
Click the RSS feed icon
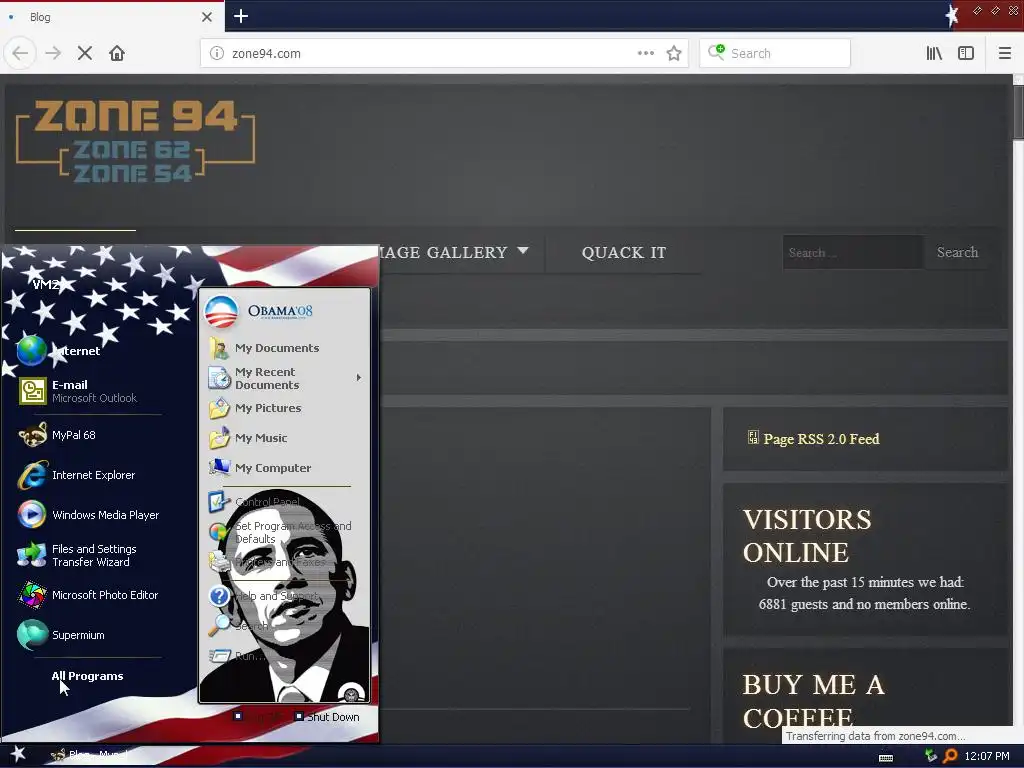[x=753, y=438]
